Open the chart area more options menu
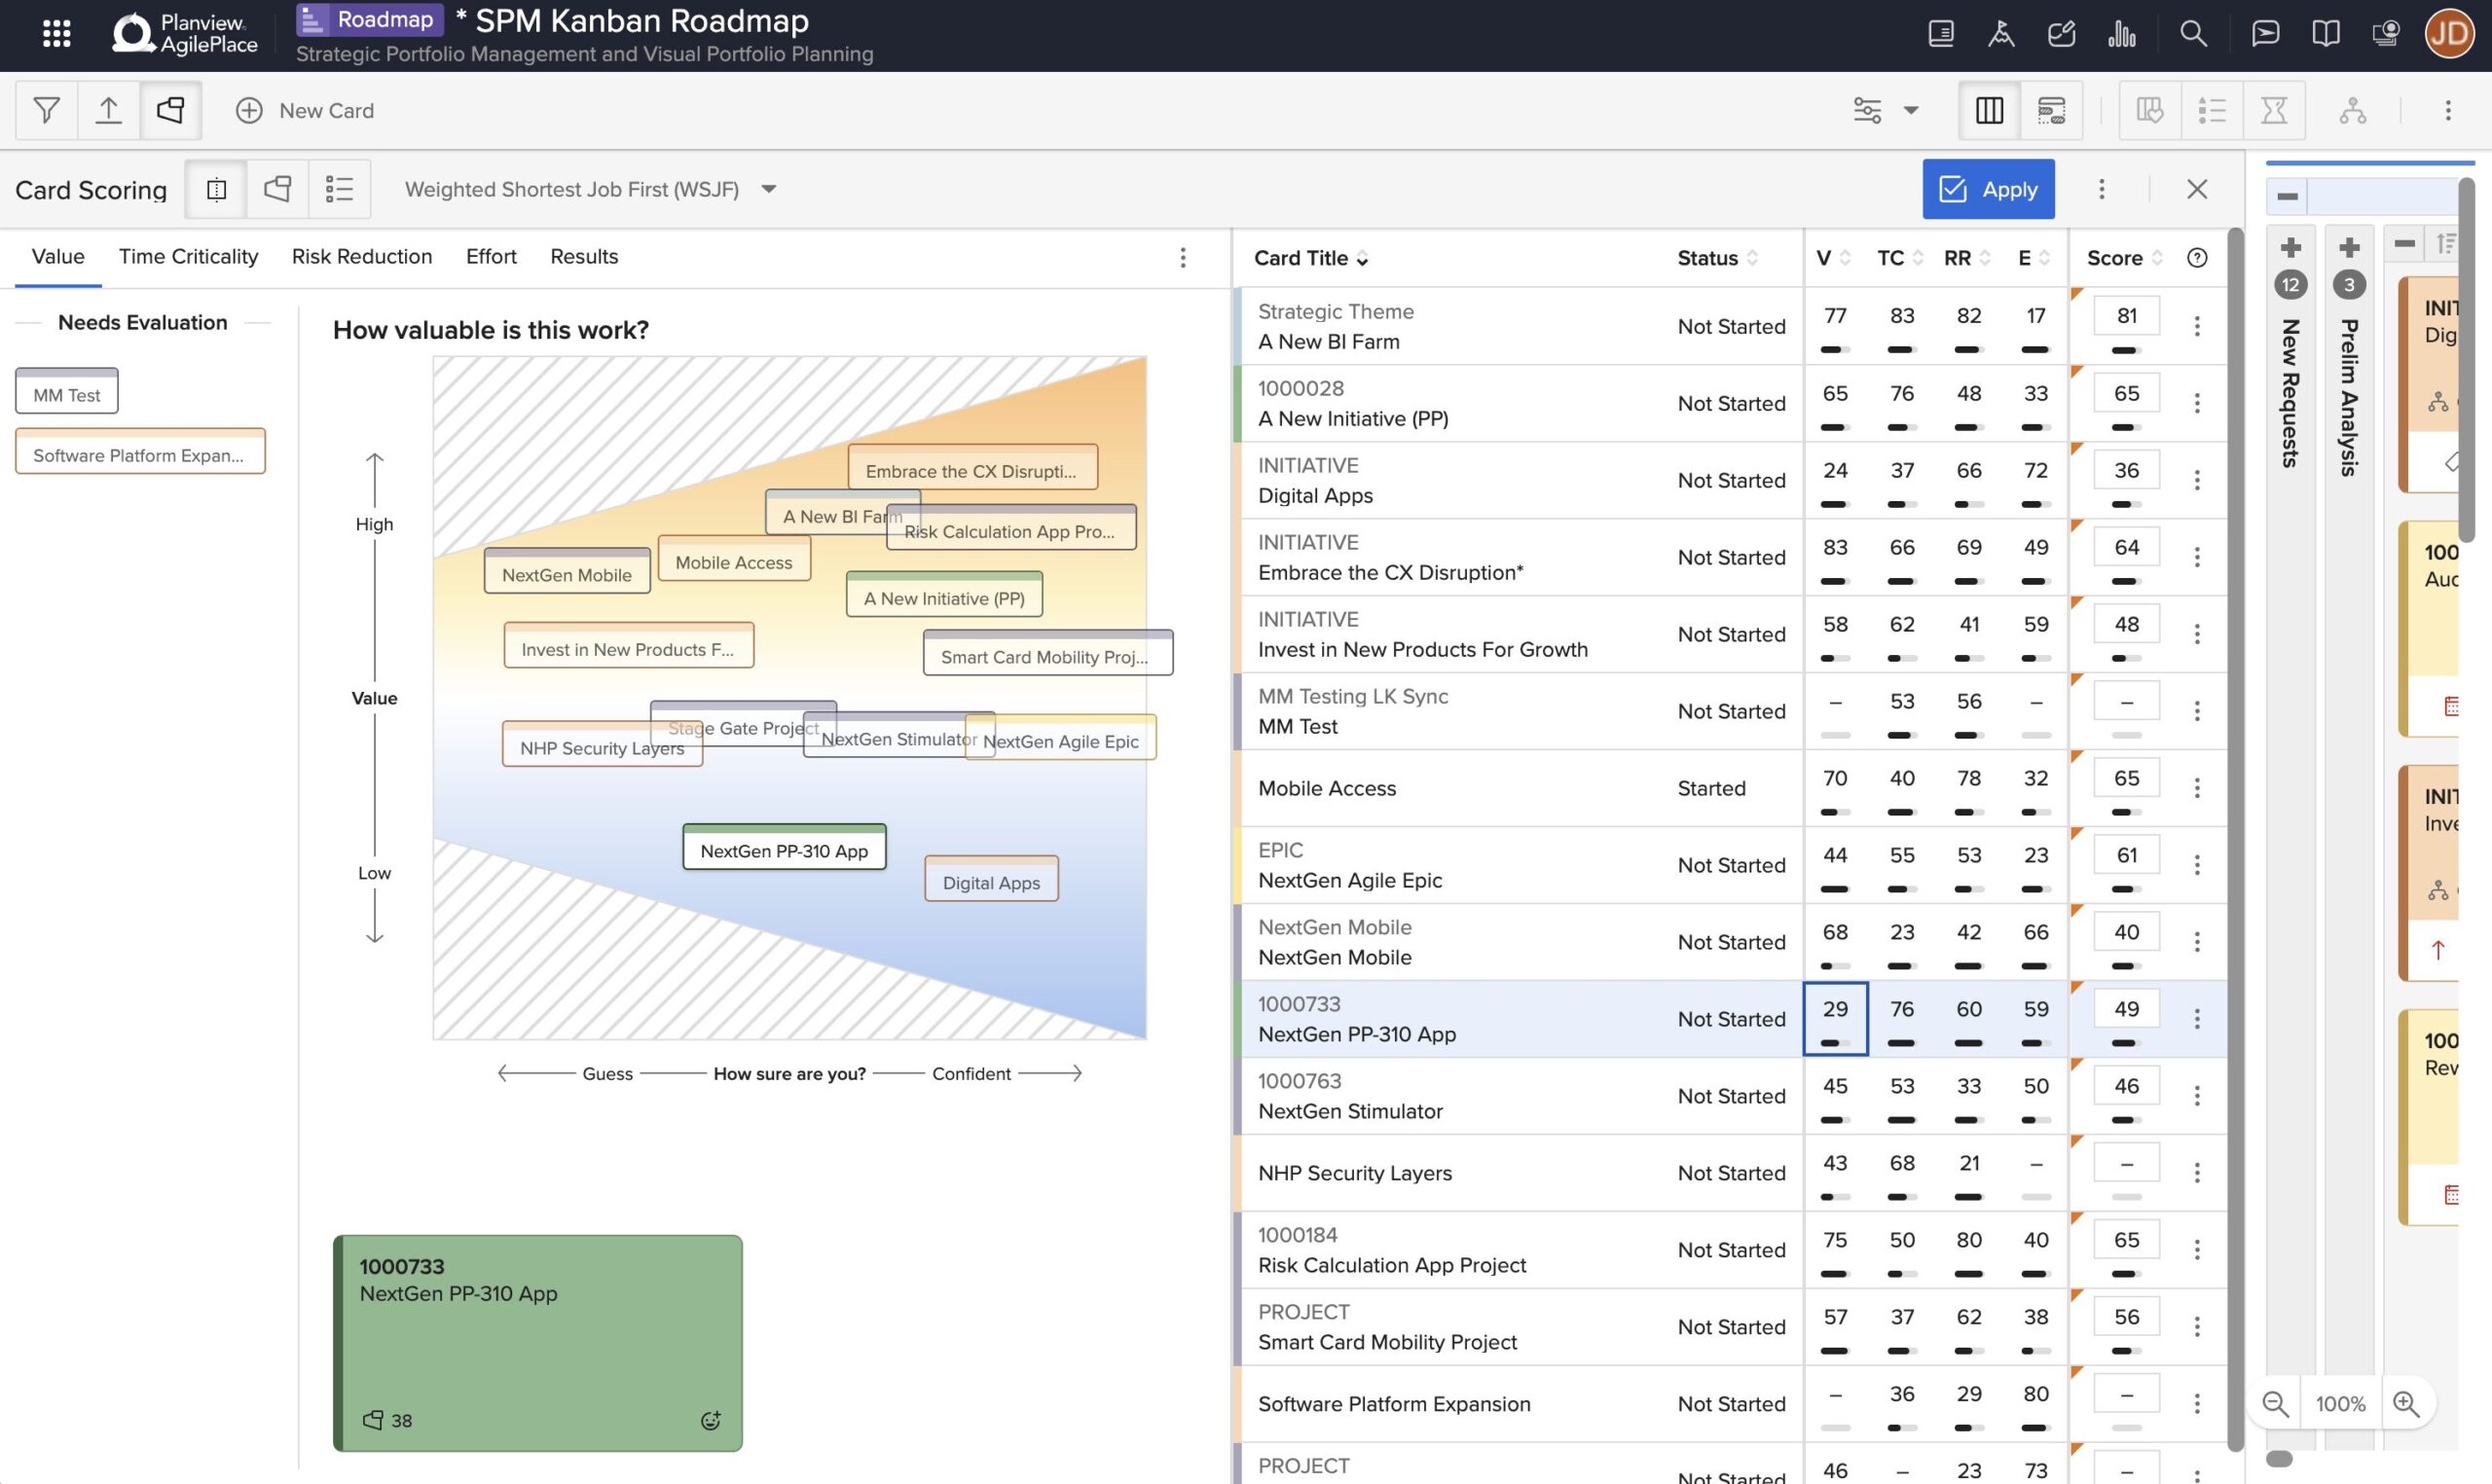Viewport: 2492px width, 1484px height. click(1182, 257)
